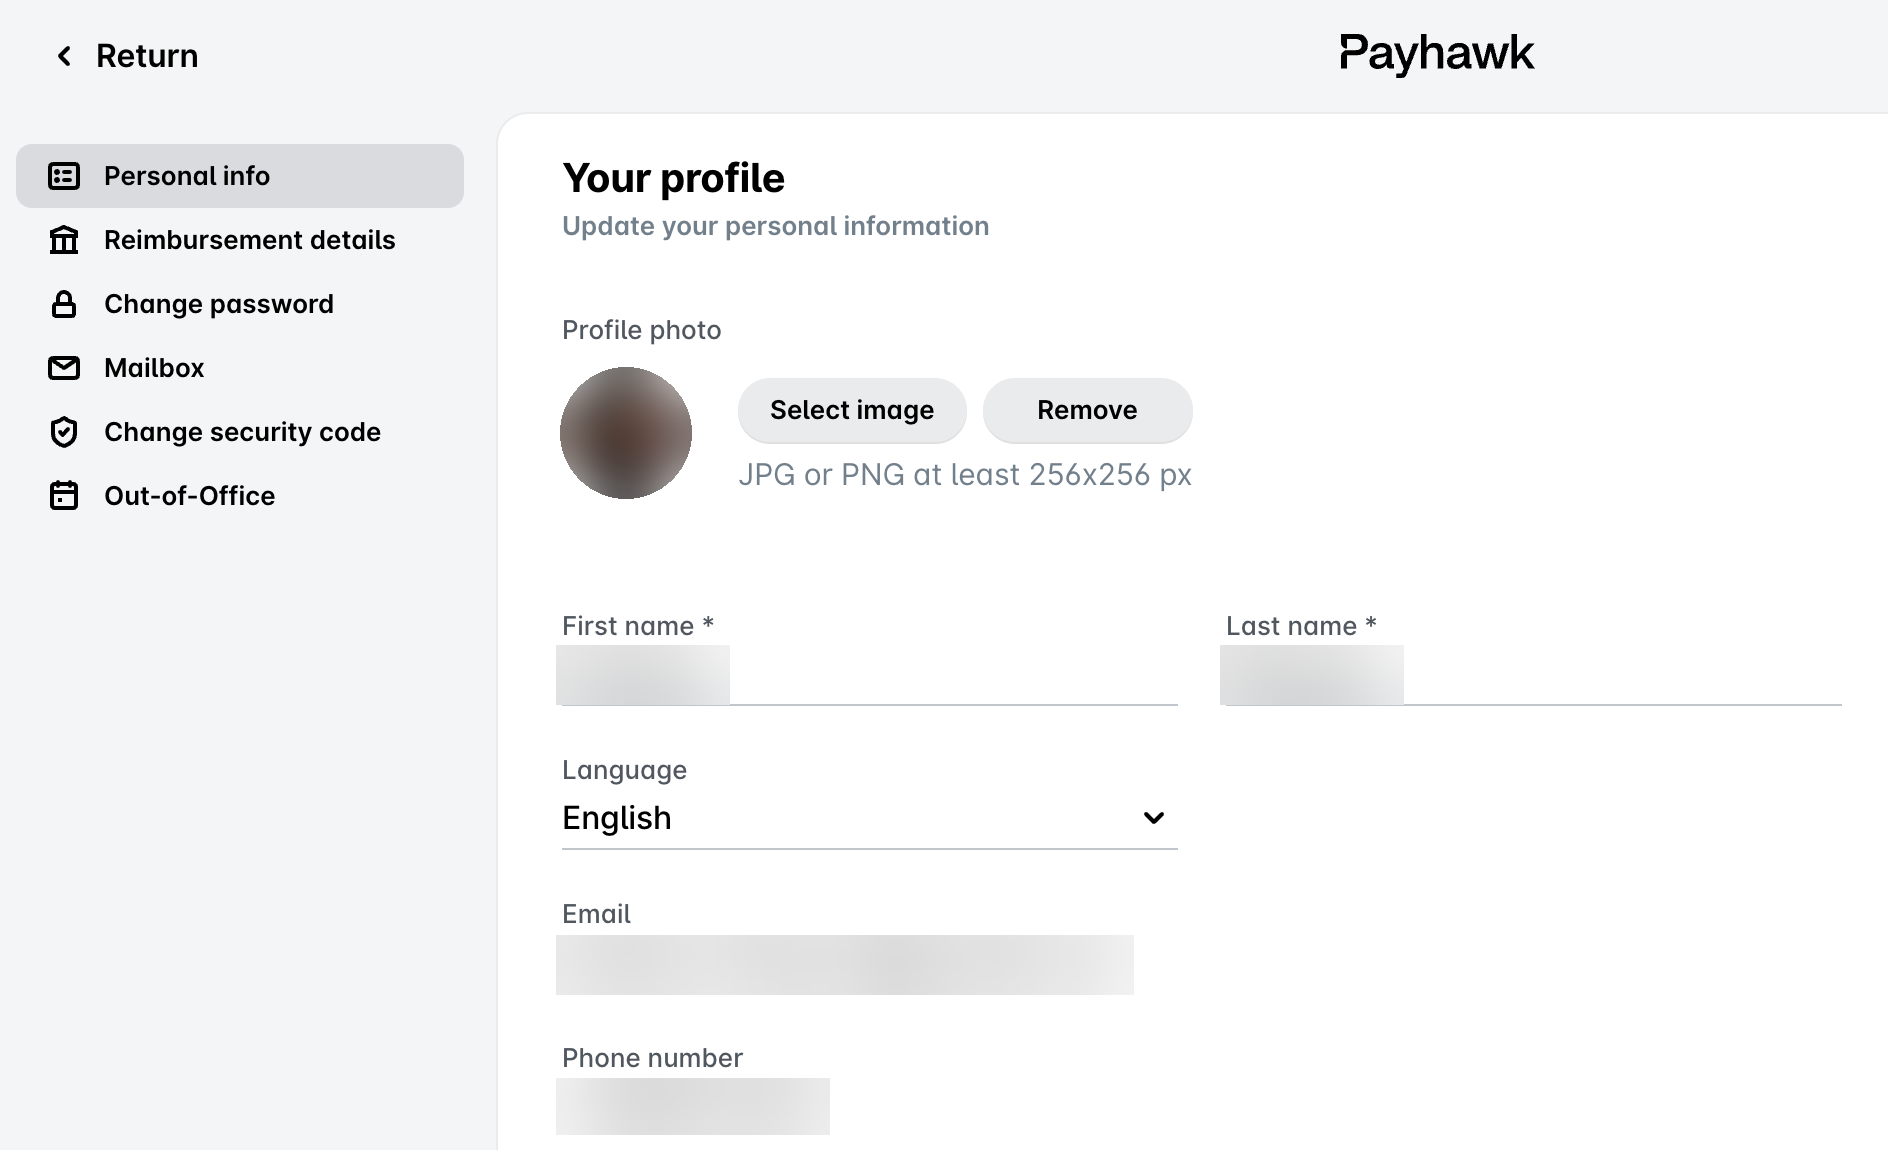Open Change security code page

pyautogui.click(x=240, y=432)
